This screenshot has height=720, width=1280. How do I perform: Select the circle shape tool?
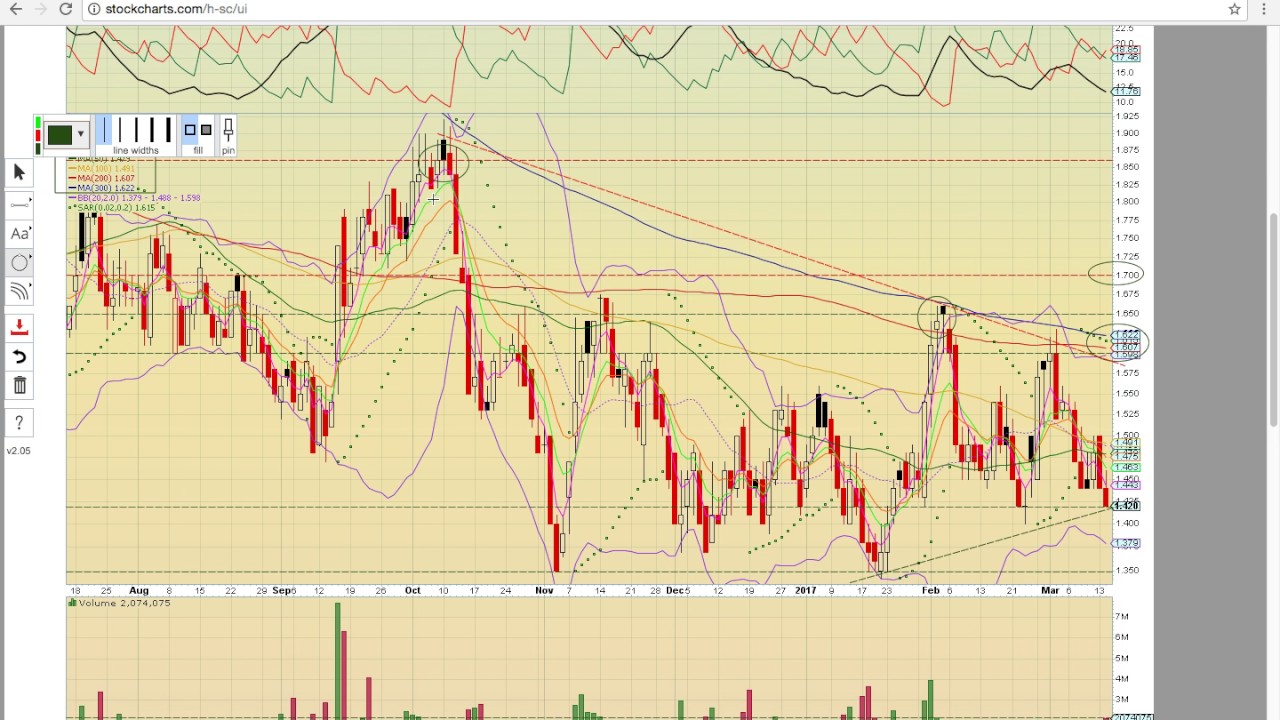[x=19, y=263]
